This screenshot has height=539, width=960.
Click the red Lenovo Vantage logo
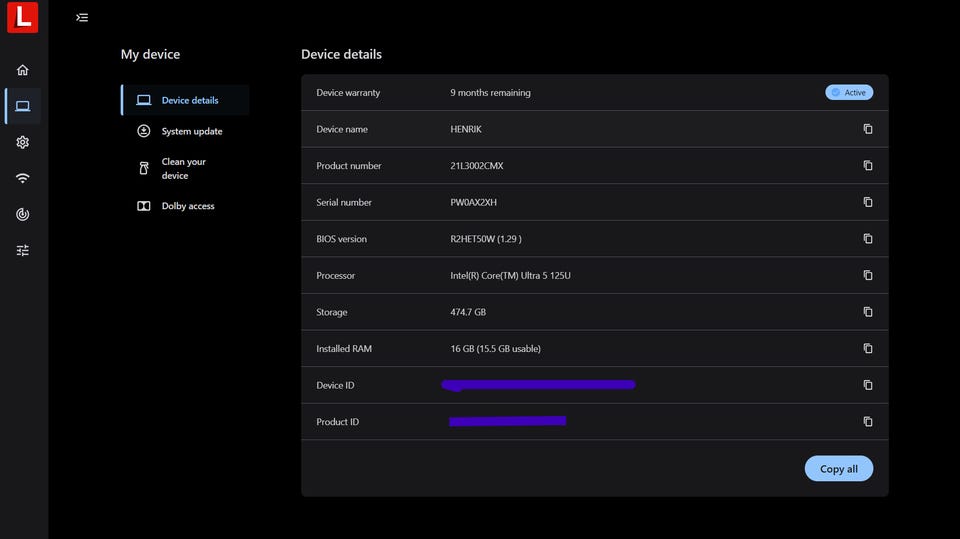(23, 17)
